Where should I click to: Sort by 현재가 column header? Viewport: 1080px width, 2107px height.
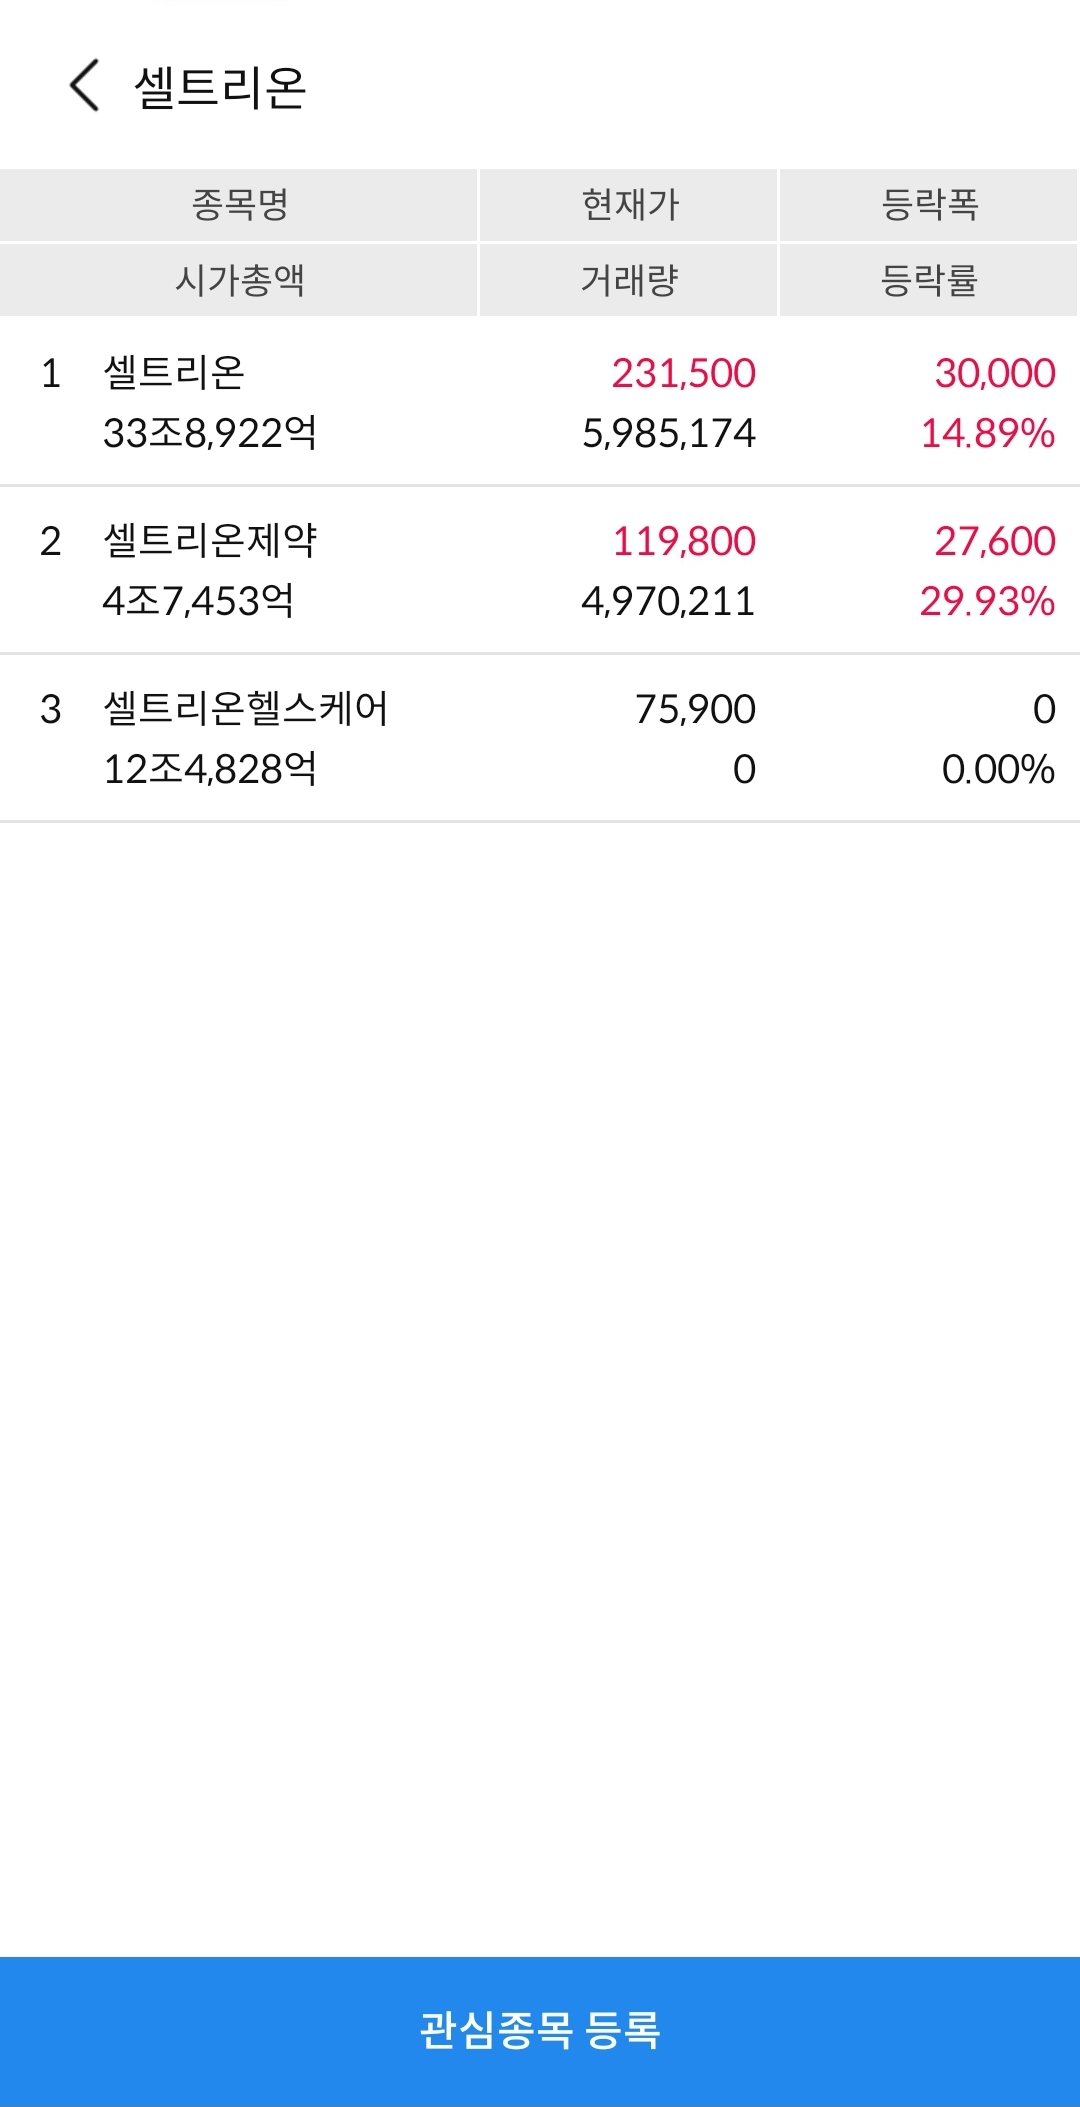tap(629, 205)
